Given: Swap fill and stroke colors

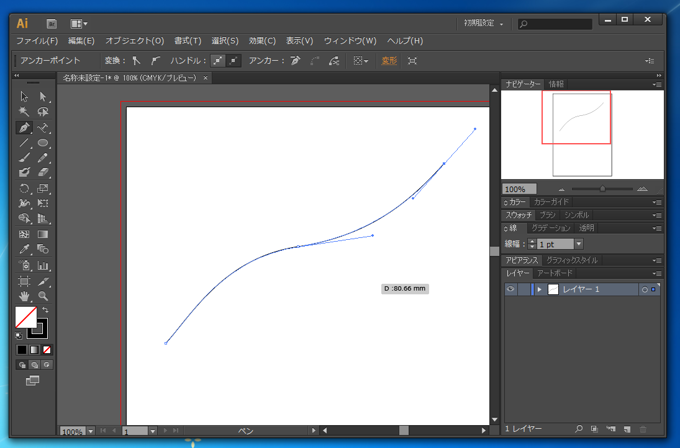Looking at the screenshot, I should point(45,310).
